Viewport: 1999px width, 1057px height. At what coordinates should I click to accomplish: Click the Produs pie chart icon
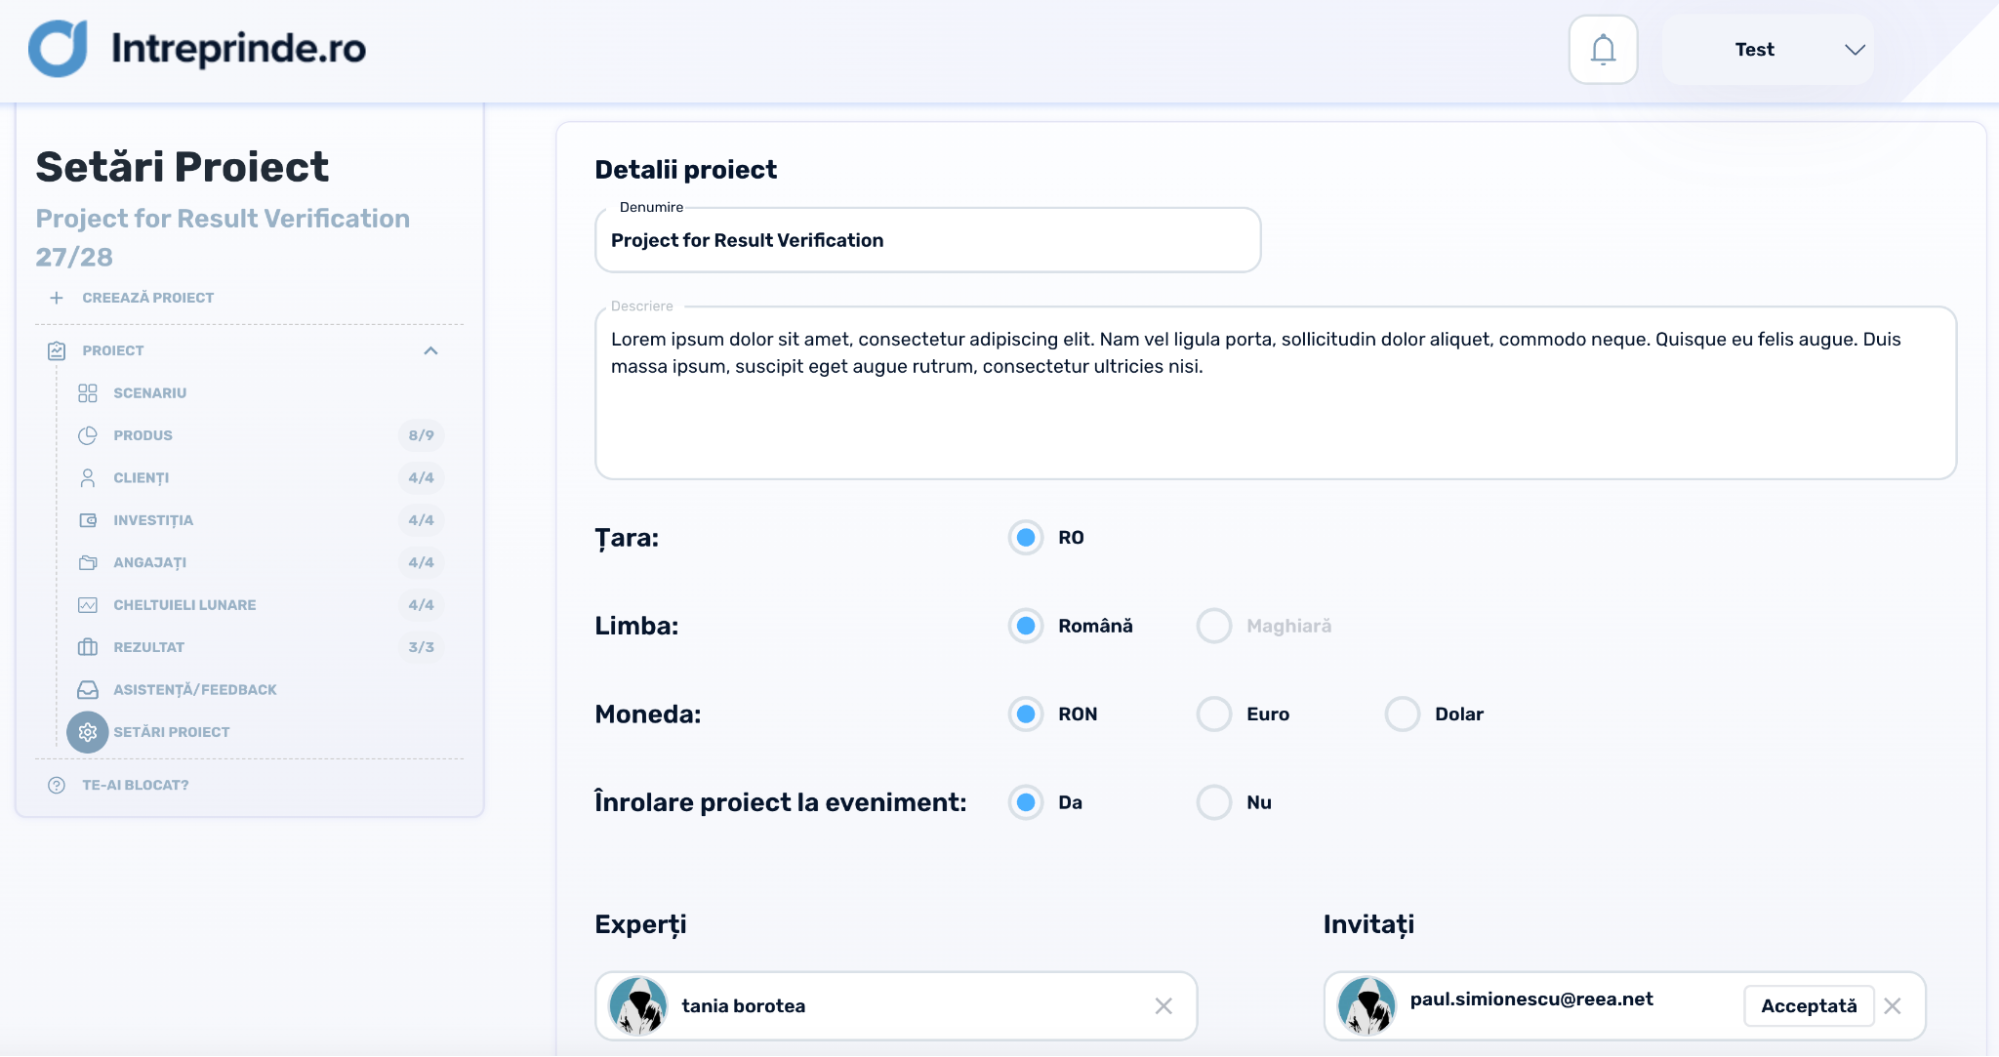87,435
